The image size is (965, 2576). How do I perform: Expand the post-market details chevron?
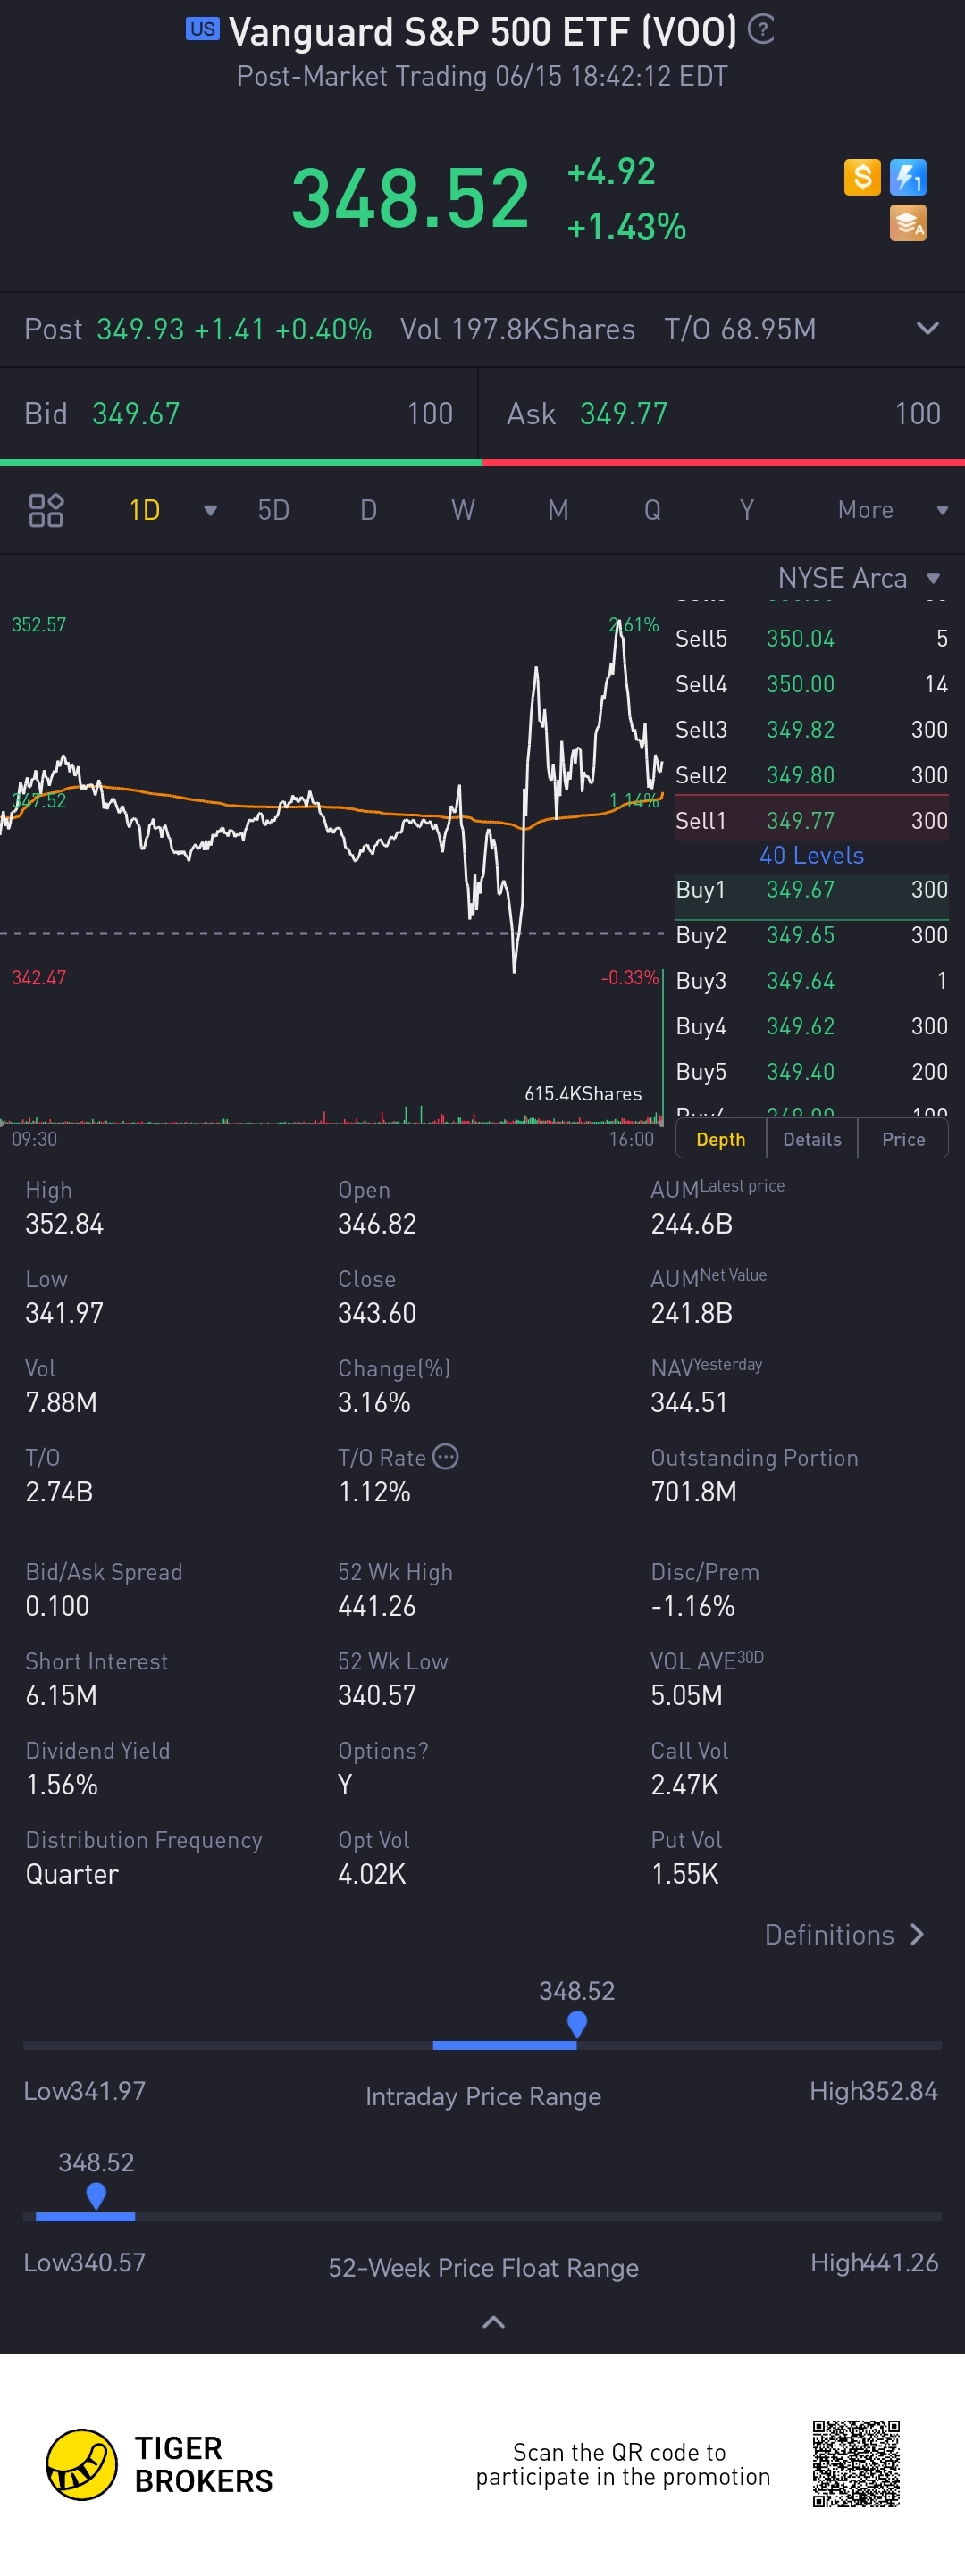927,329
